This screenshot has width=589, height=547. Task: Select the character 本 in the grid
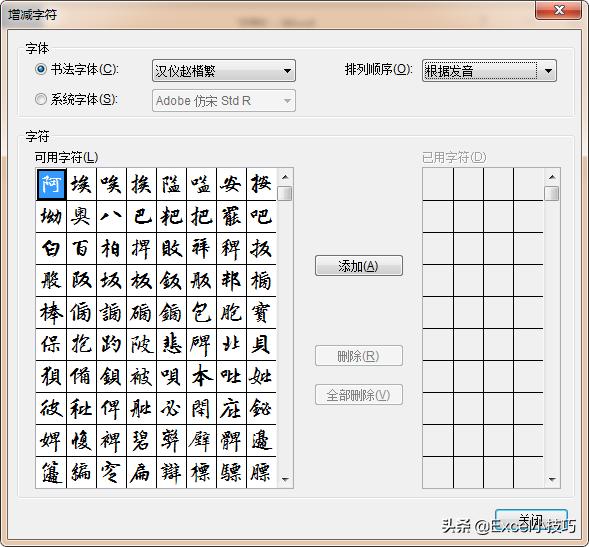(201, 376)
